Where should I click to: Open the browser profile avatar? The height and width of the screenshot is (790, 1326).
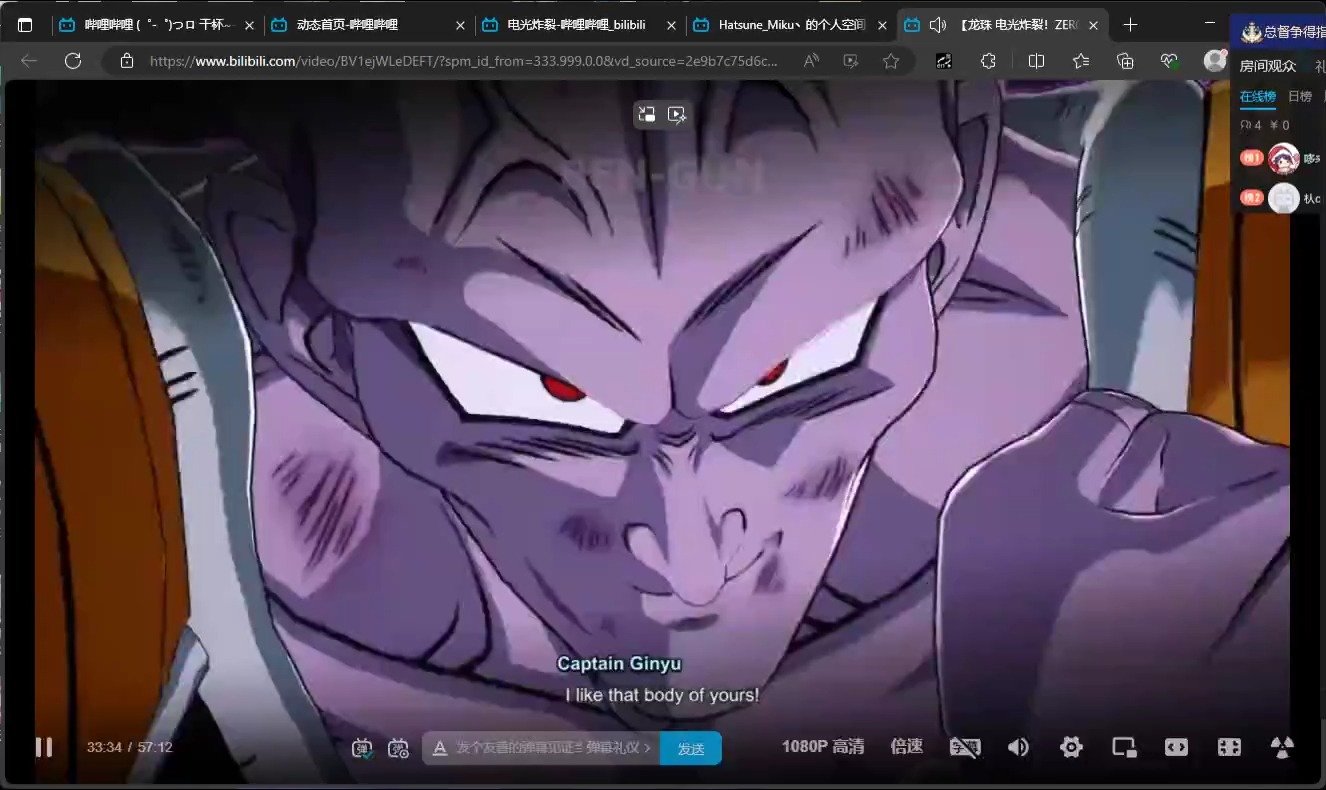pos(1214,61)
